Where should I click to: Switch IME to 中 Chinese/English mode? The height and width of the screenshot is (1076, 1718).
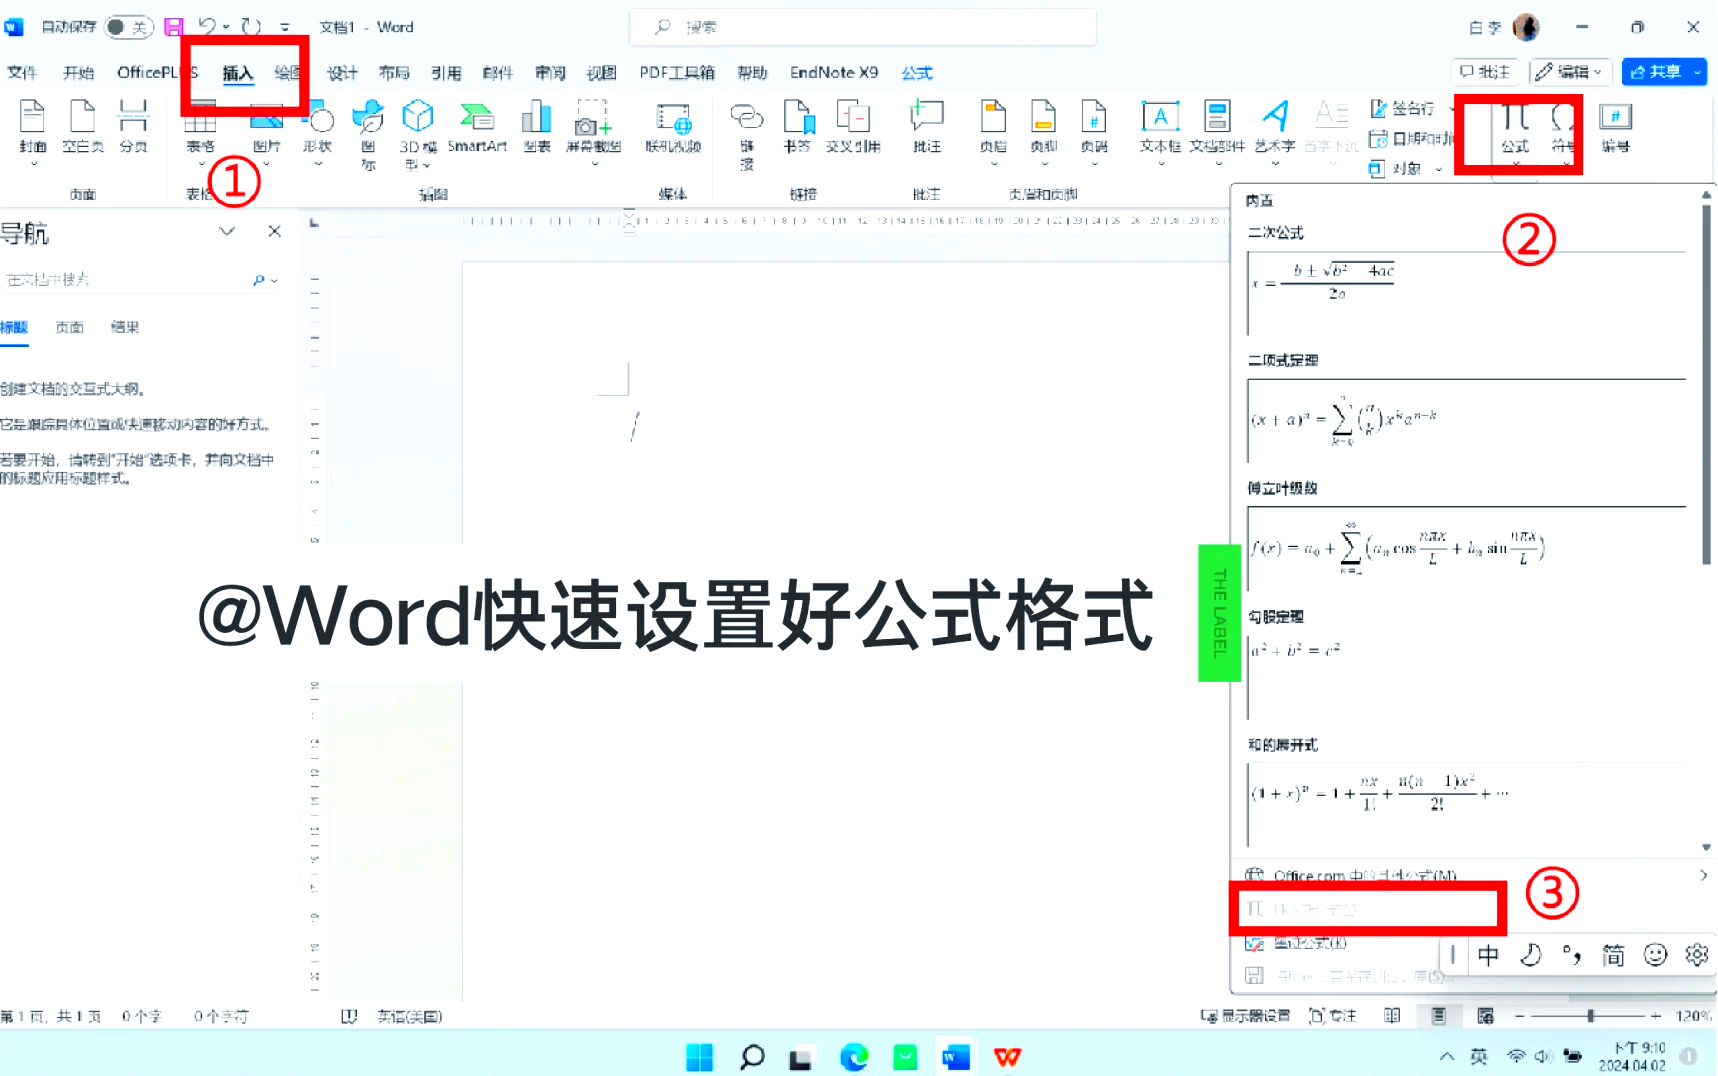[x=1488, y=955]
